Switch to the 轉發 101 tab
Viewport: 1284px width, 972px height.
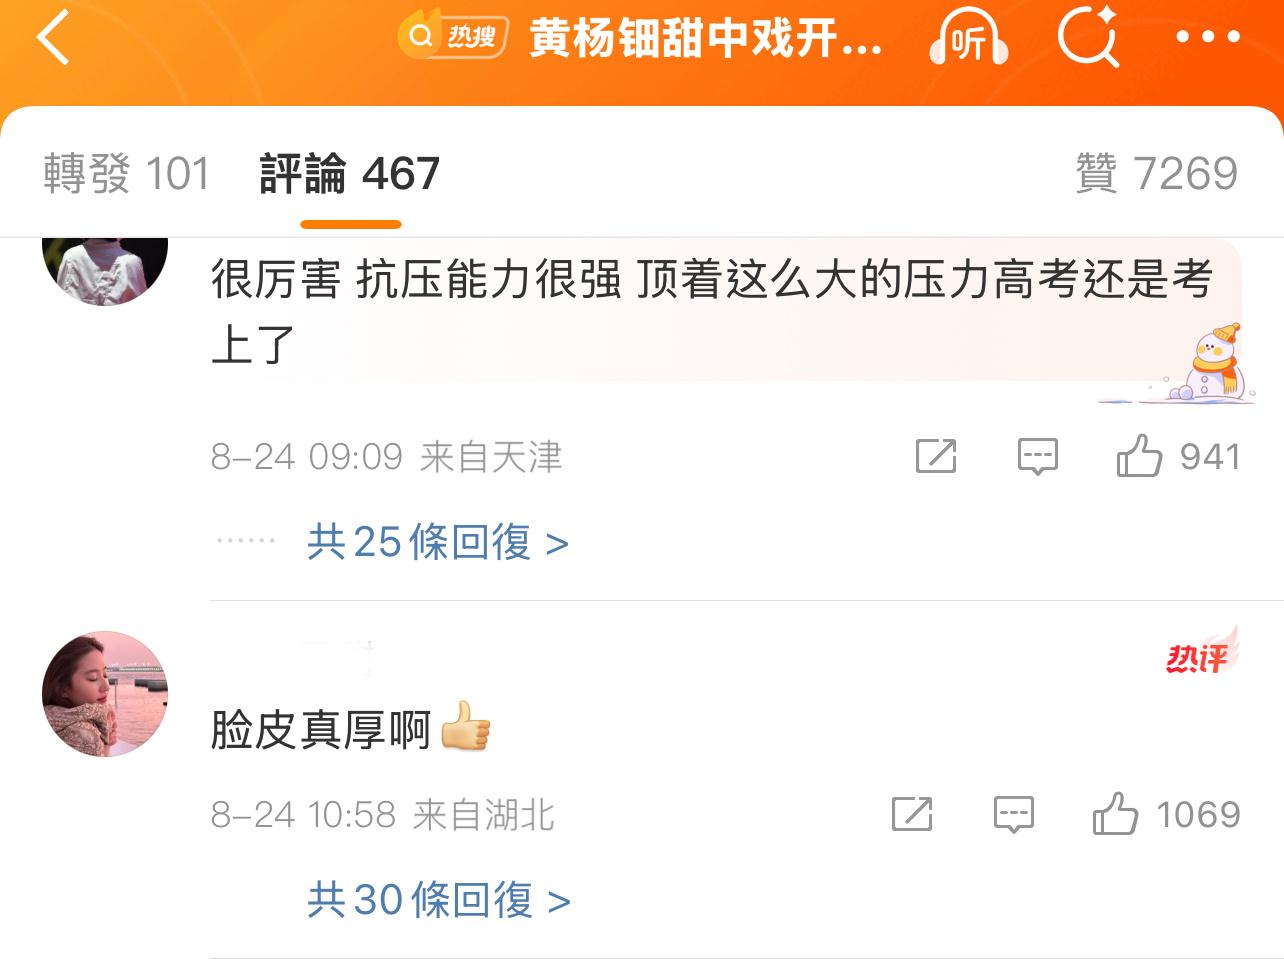pyautogui.click(x=127, y=174)
